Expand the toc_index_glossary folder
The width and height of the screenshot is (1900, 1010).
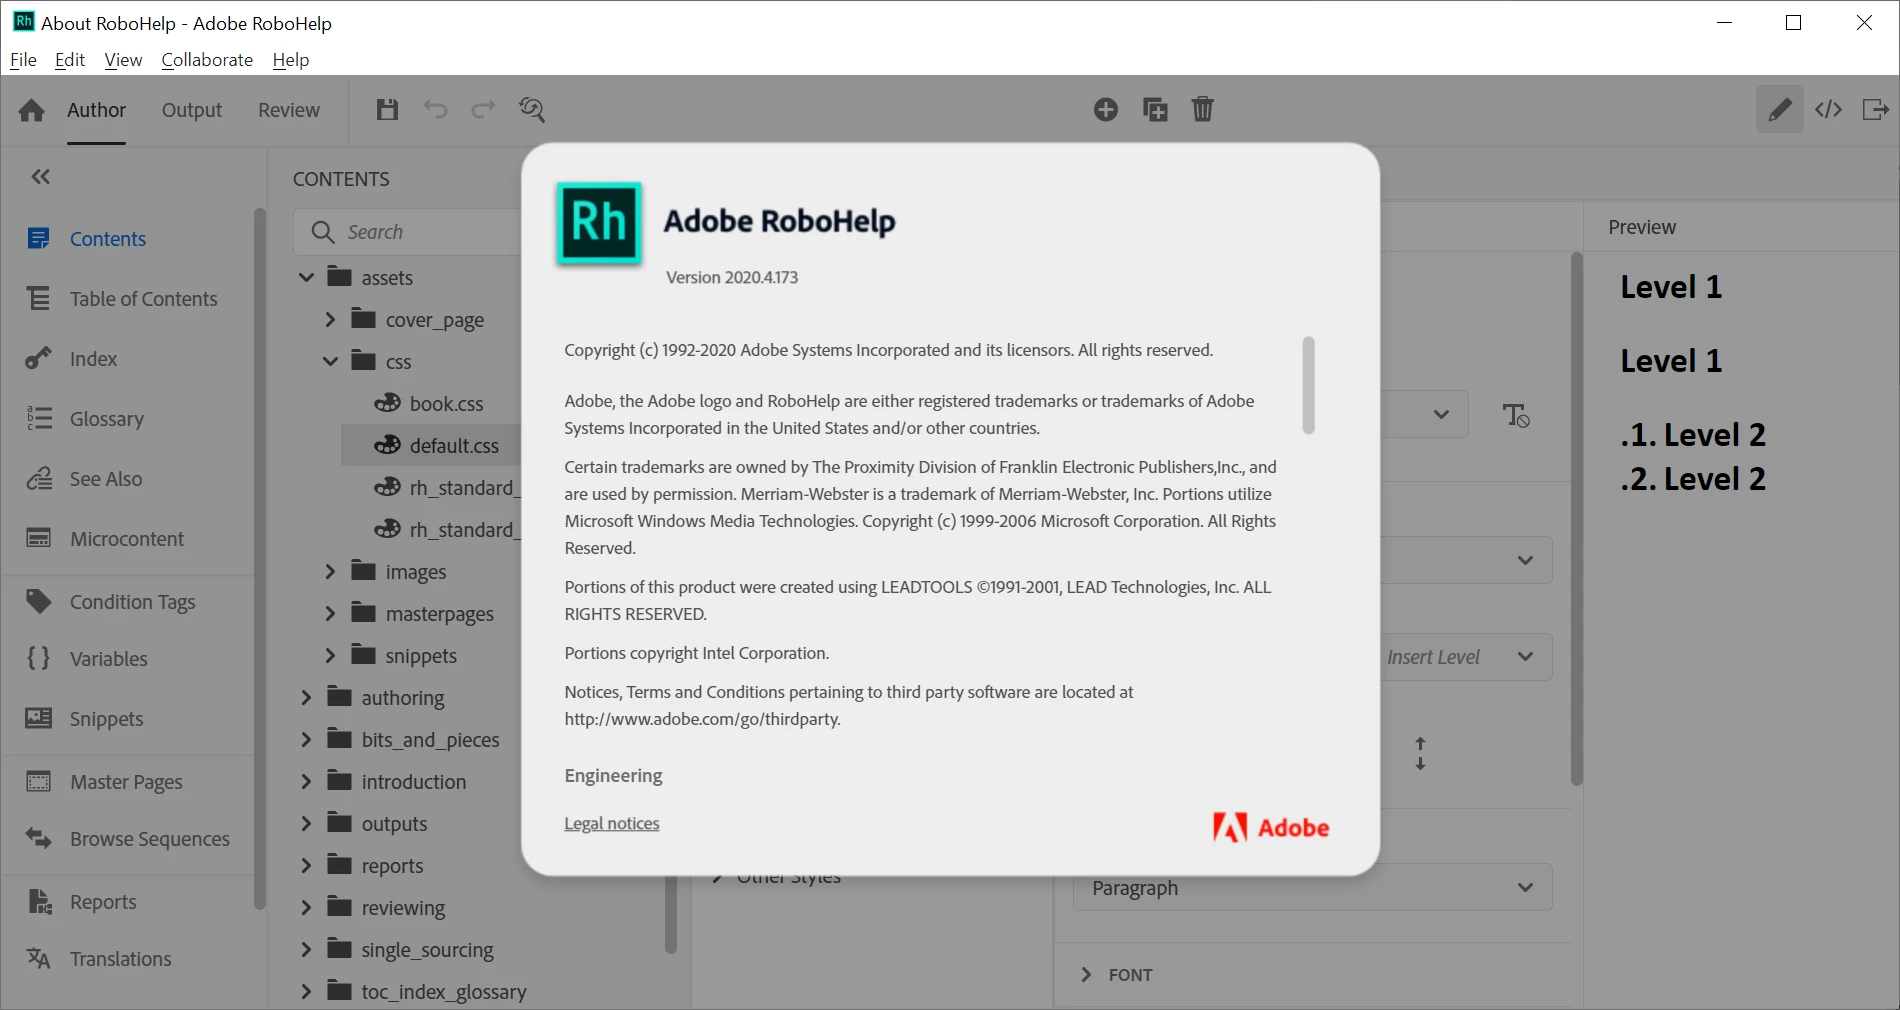pyautogui.click(x=306, y=991)
